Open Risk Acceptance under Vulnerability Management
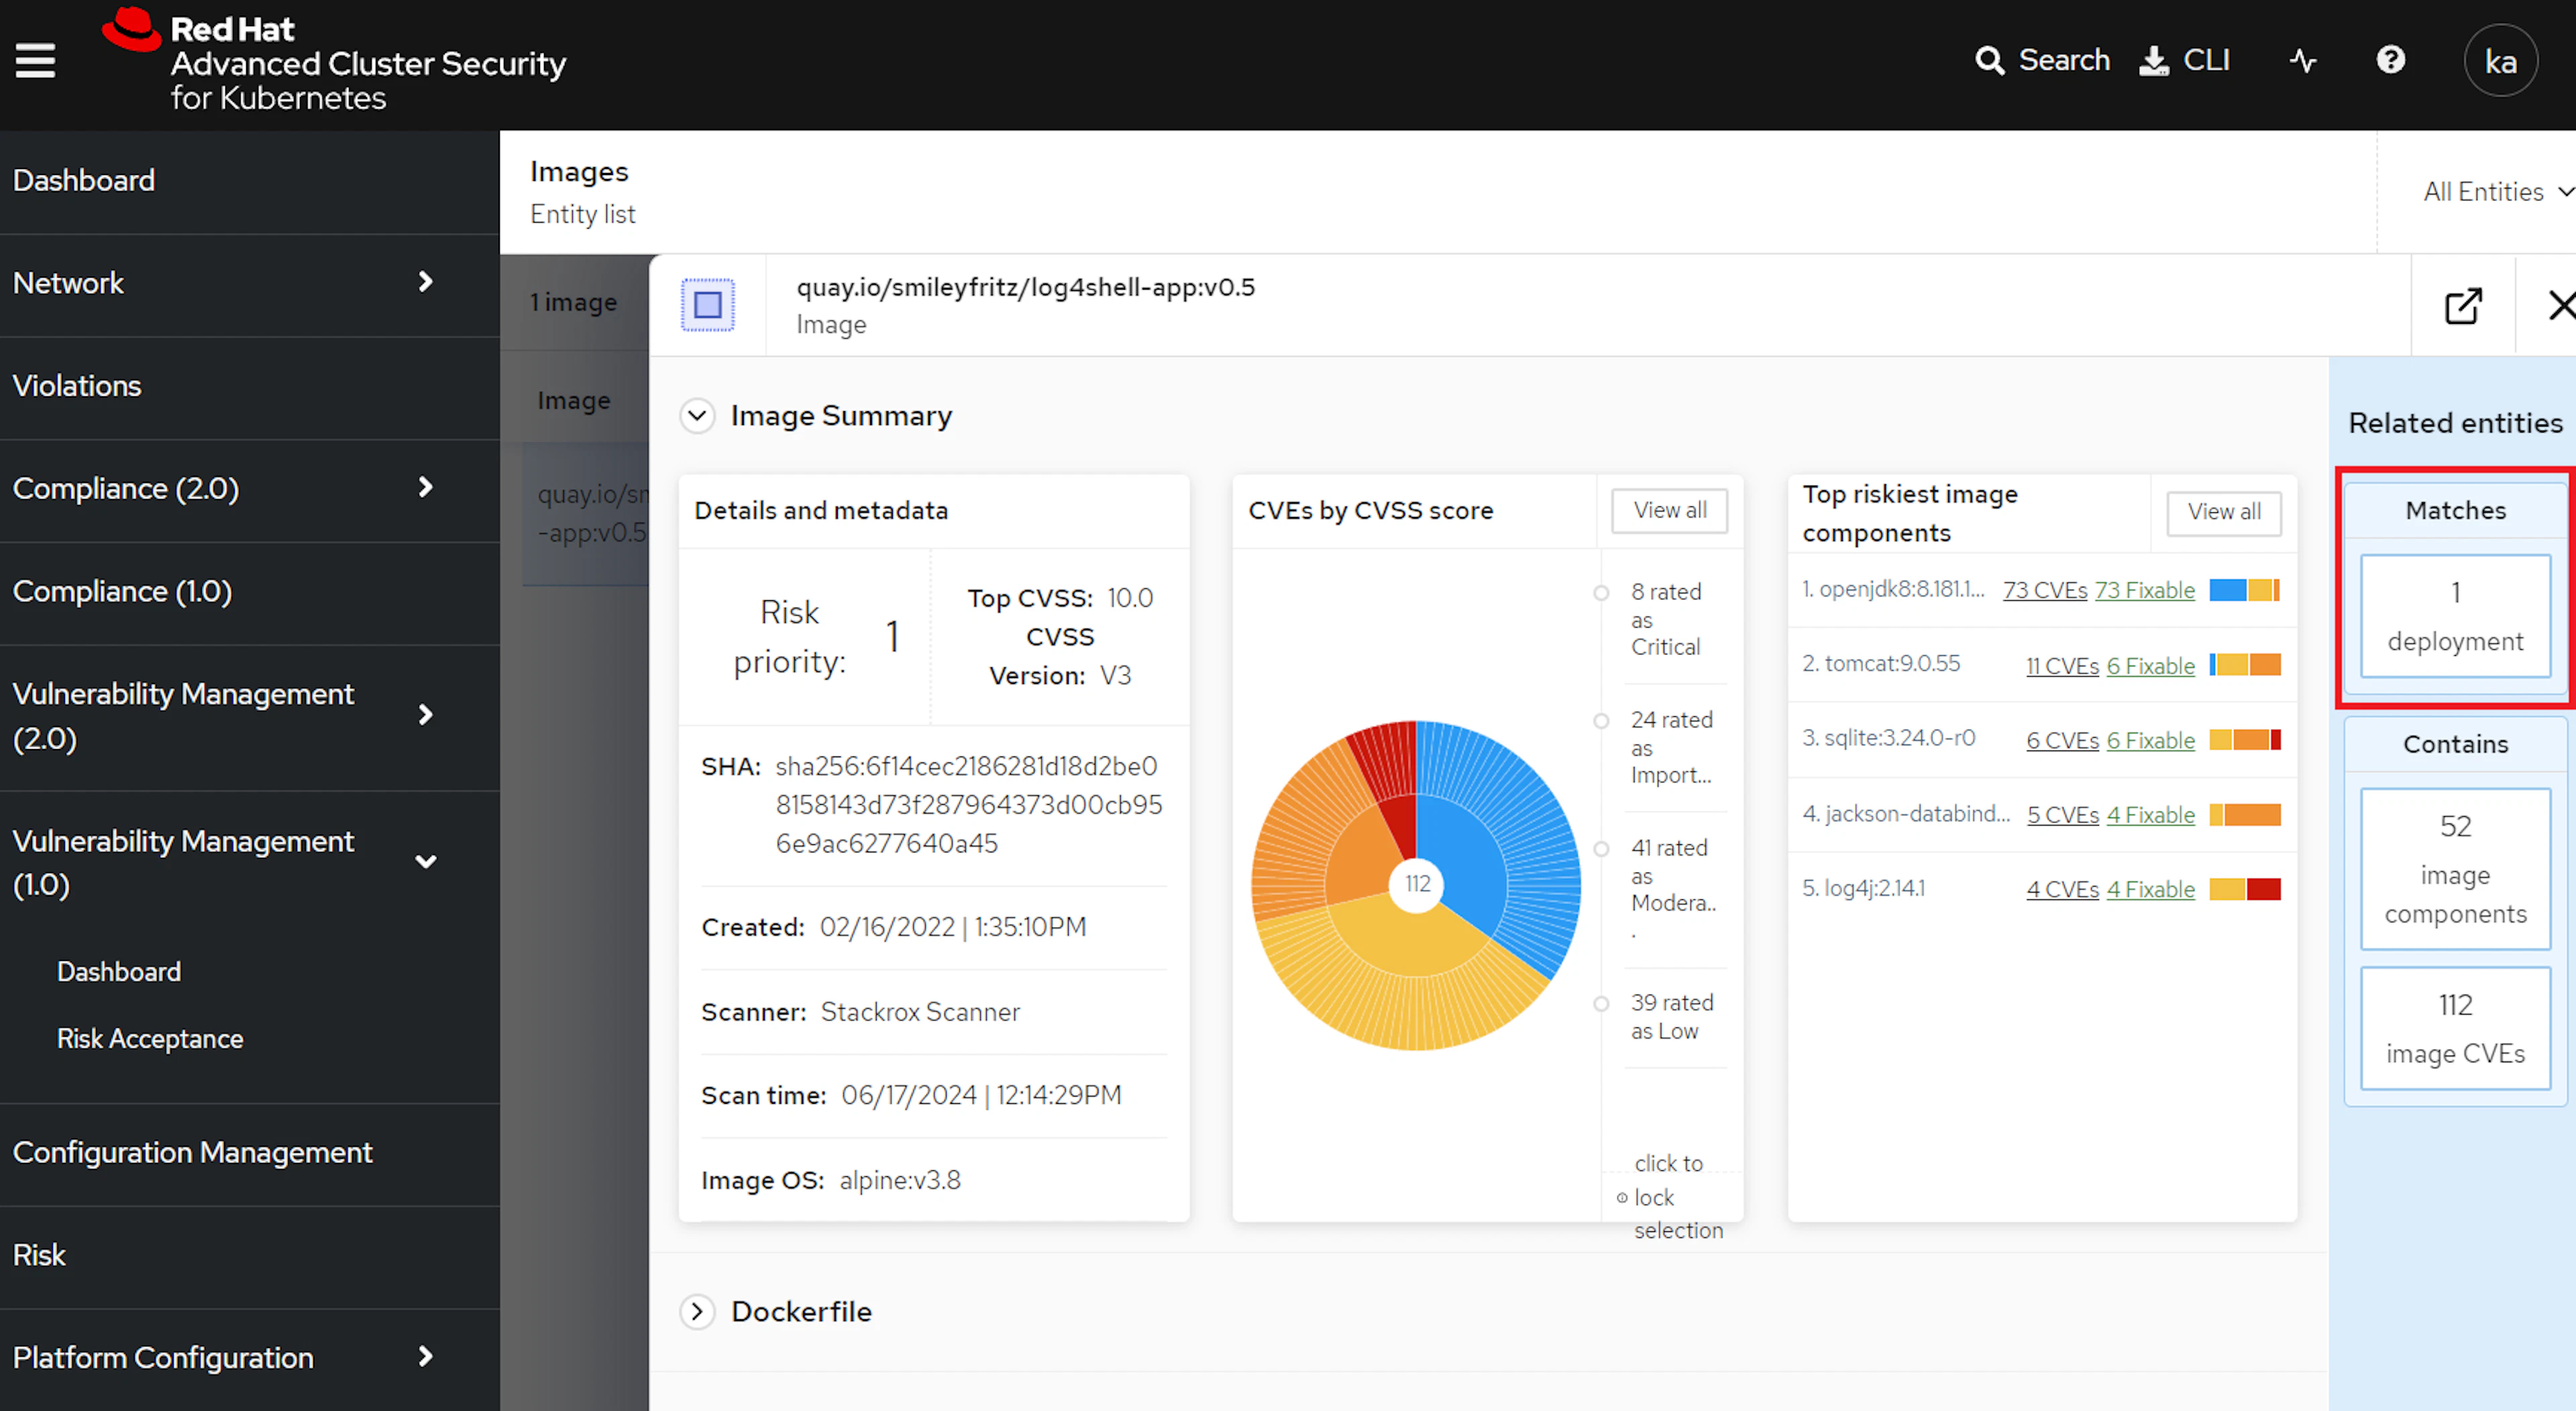The image size is (2576, 1411). (x=150, y=1039)
